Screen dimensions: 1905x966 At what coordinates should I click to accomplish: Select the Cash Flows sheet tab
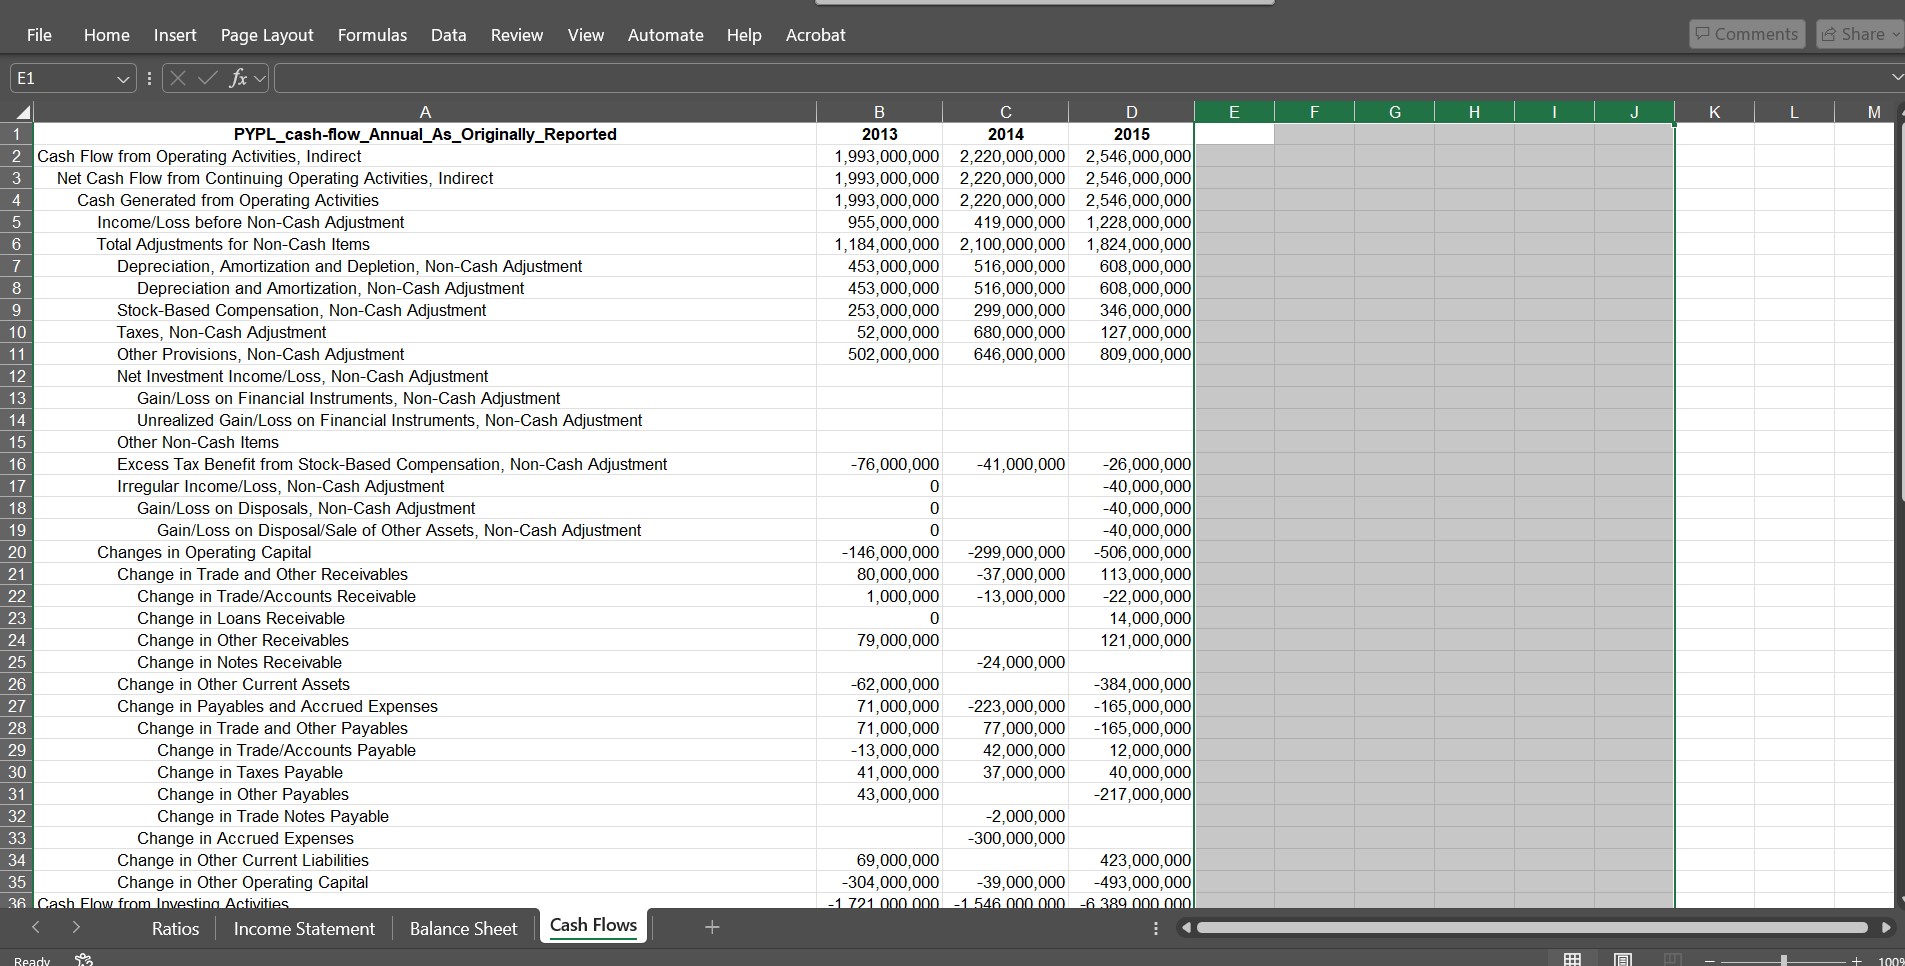coord(593,926)
